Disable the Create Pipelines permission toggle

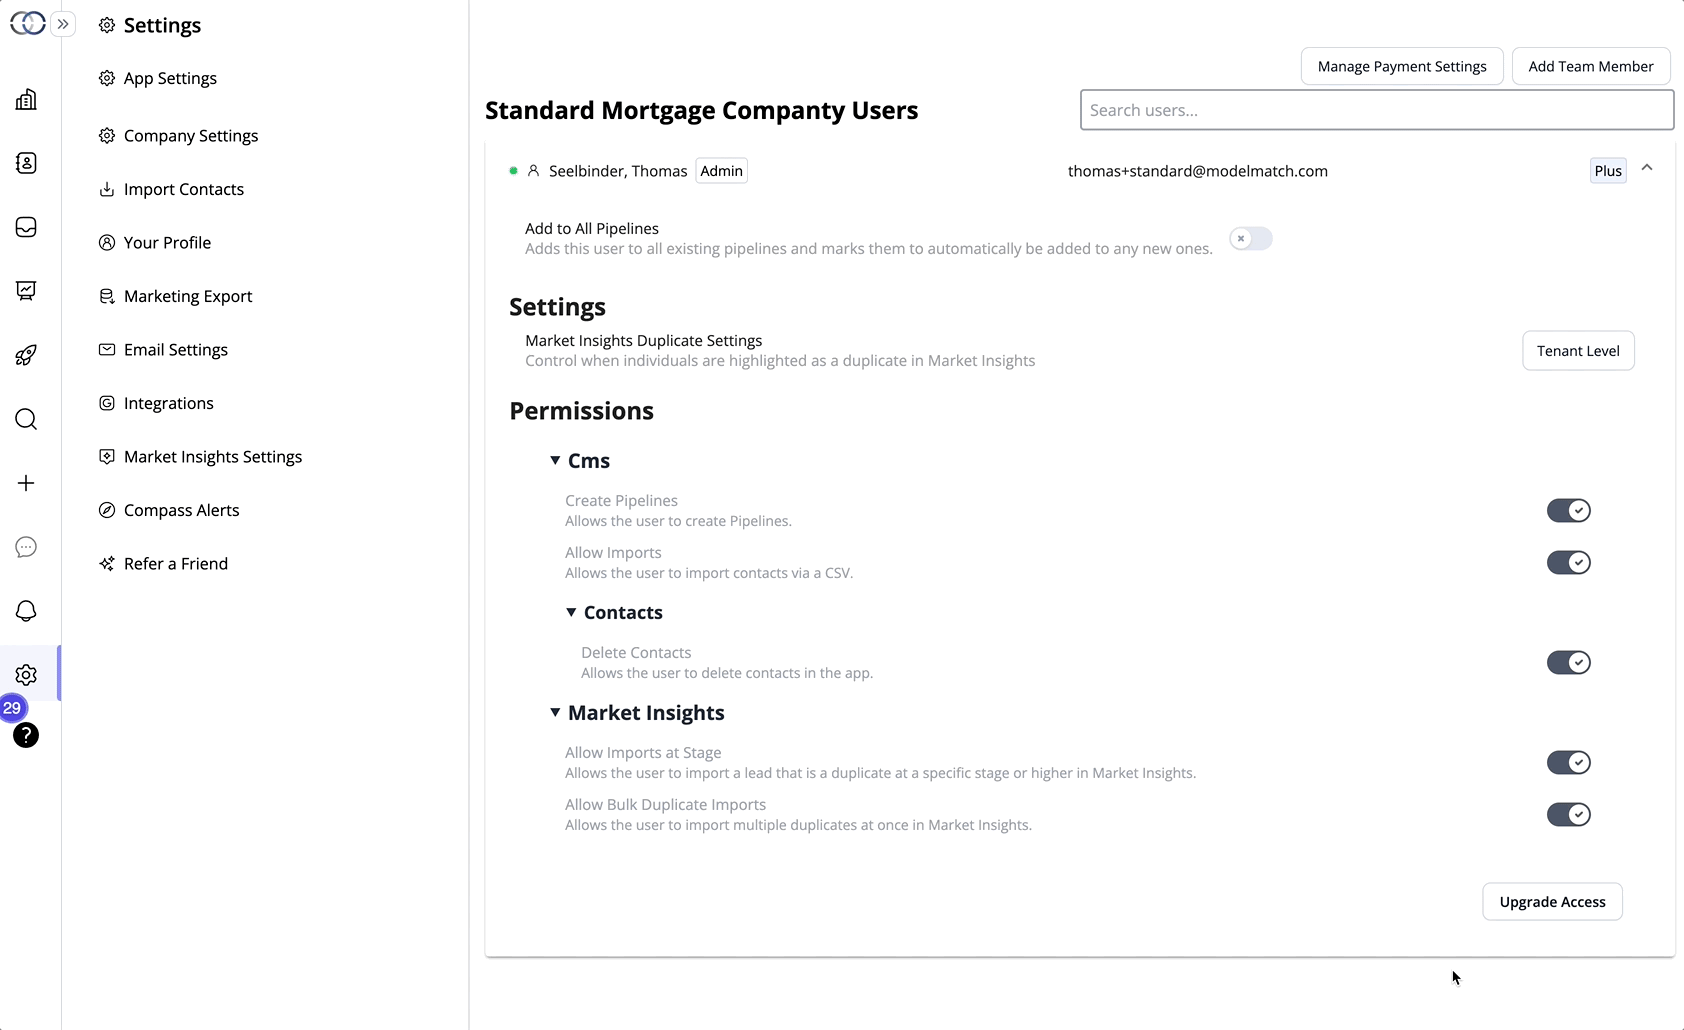pyautogui.click(x=1568, y=511)
